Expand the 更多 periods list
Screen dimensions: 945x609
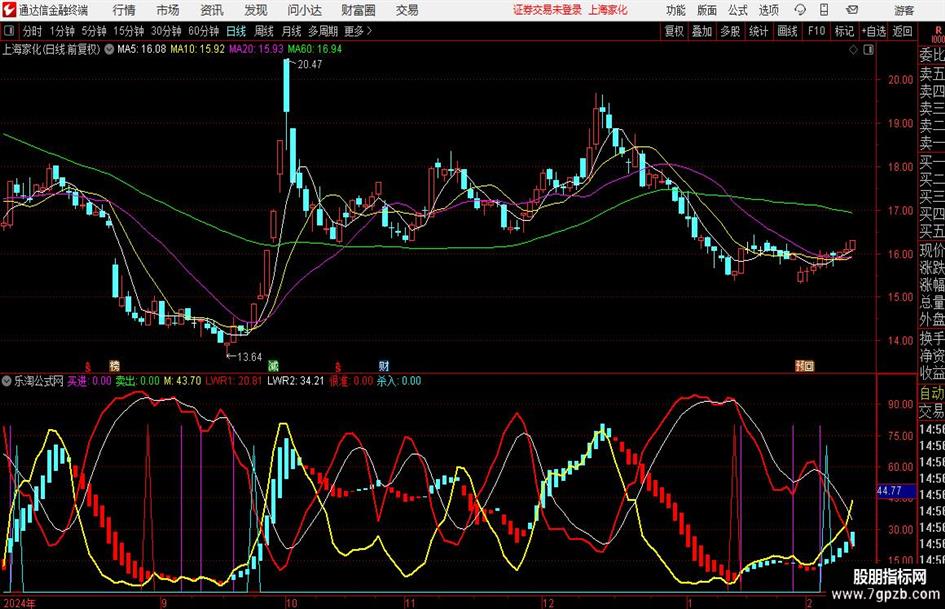click(358, 31)
